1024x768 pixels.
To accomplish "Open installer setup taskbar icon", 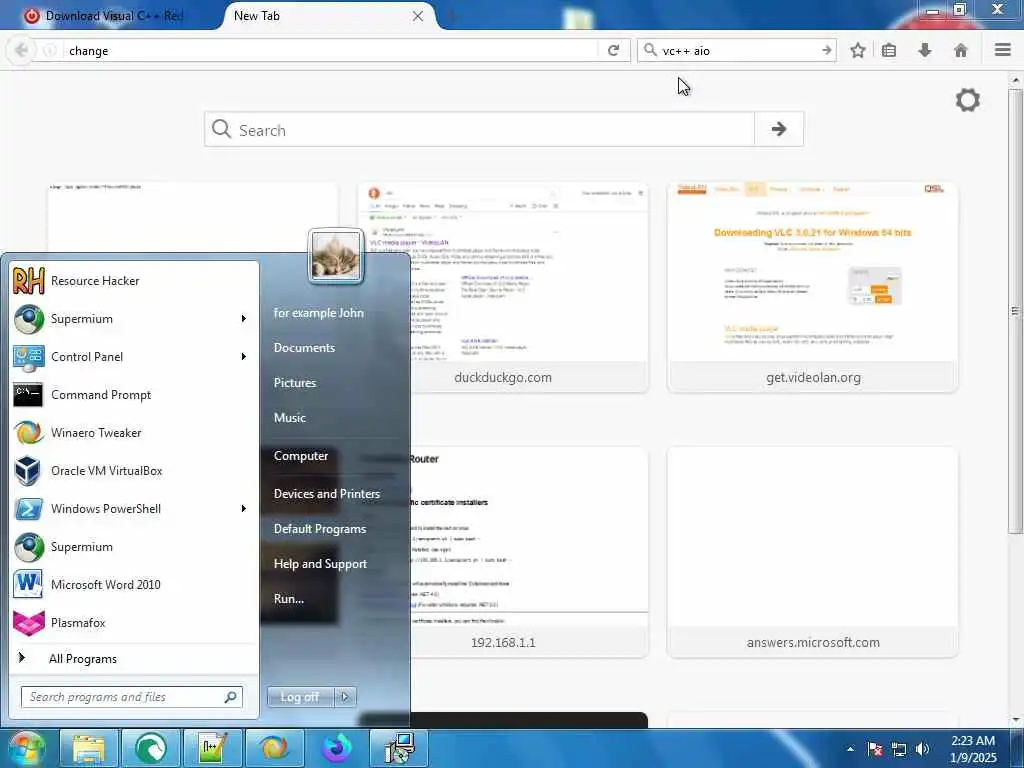I will (x=399, y=748).
